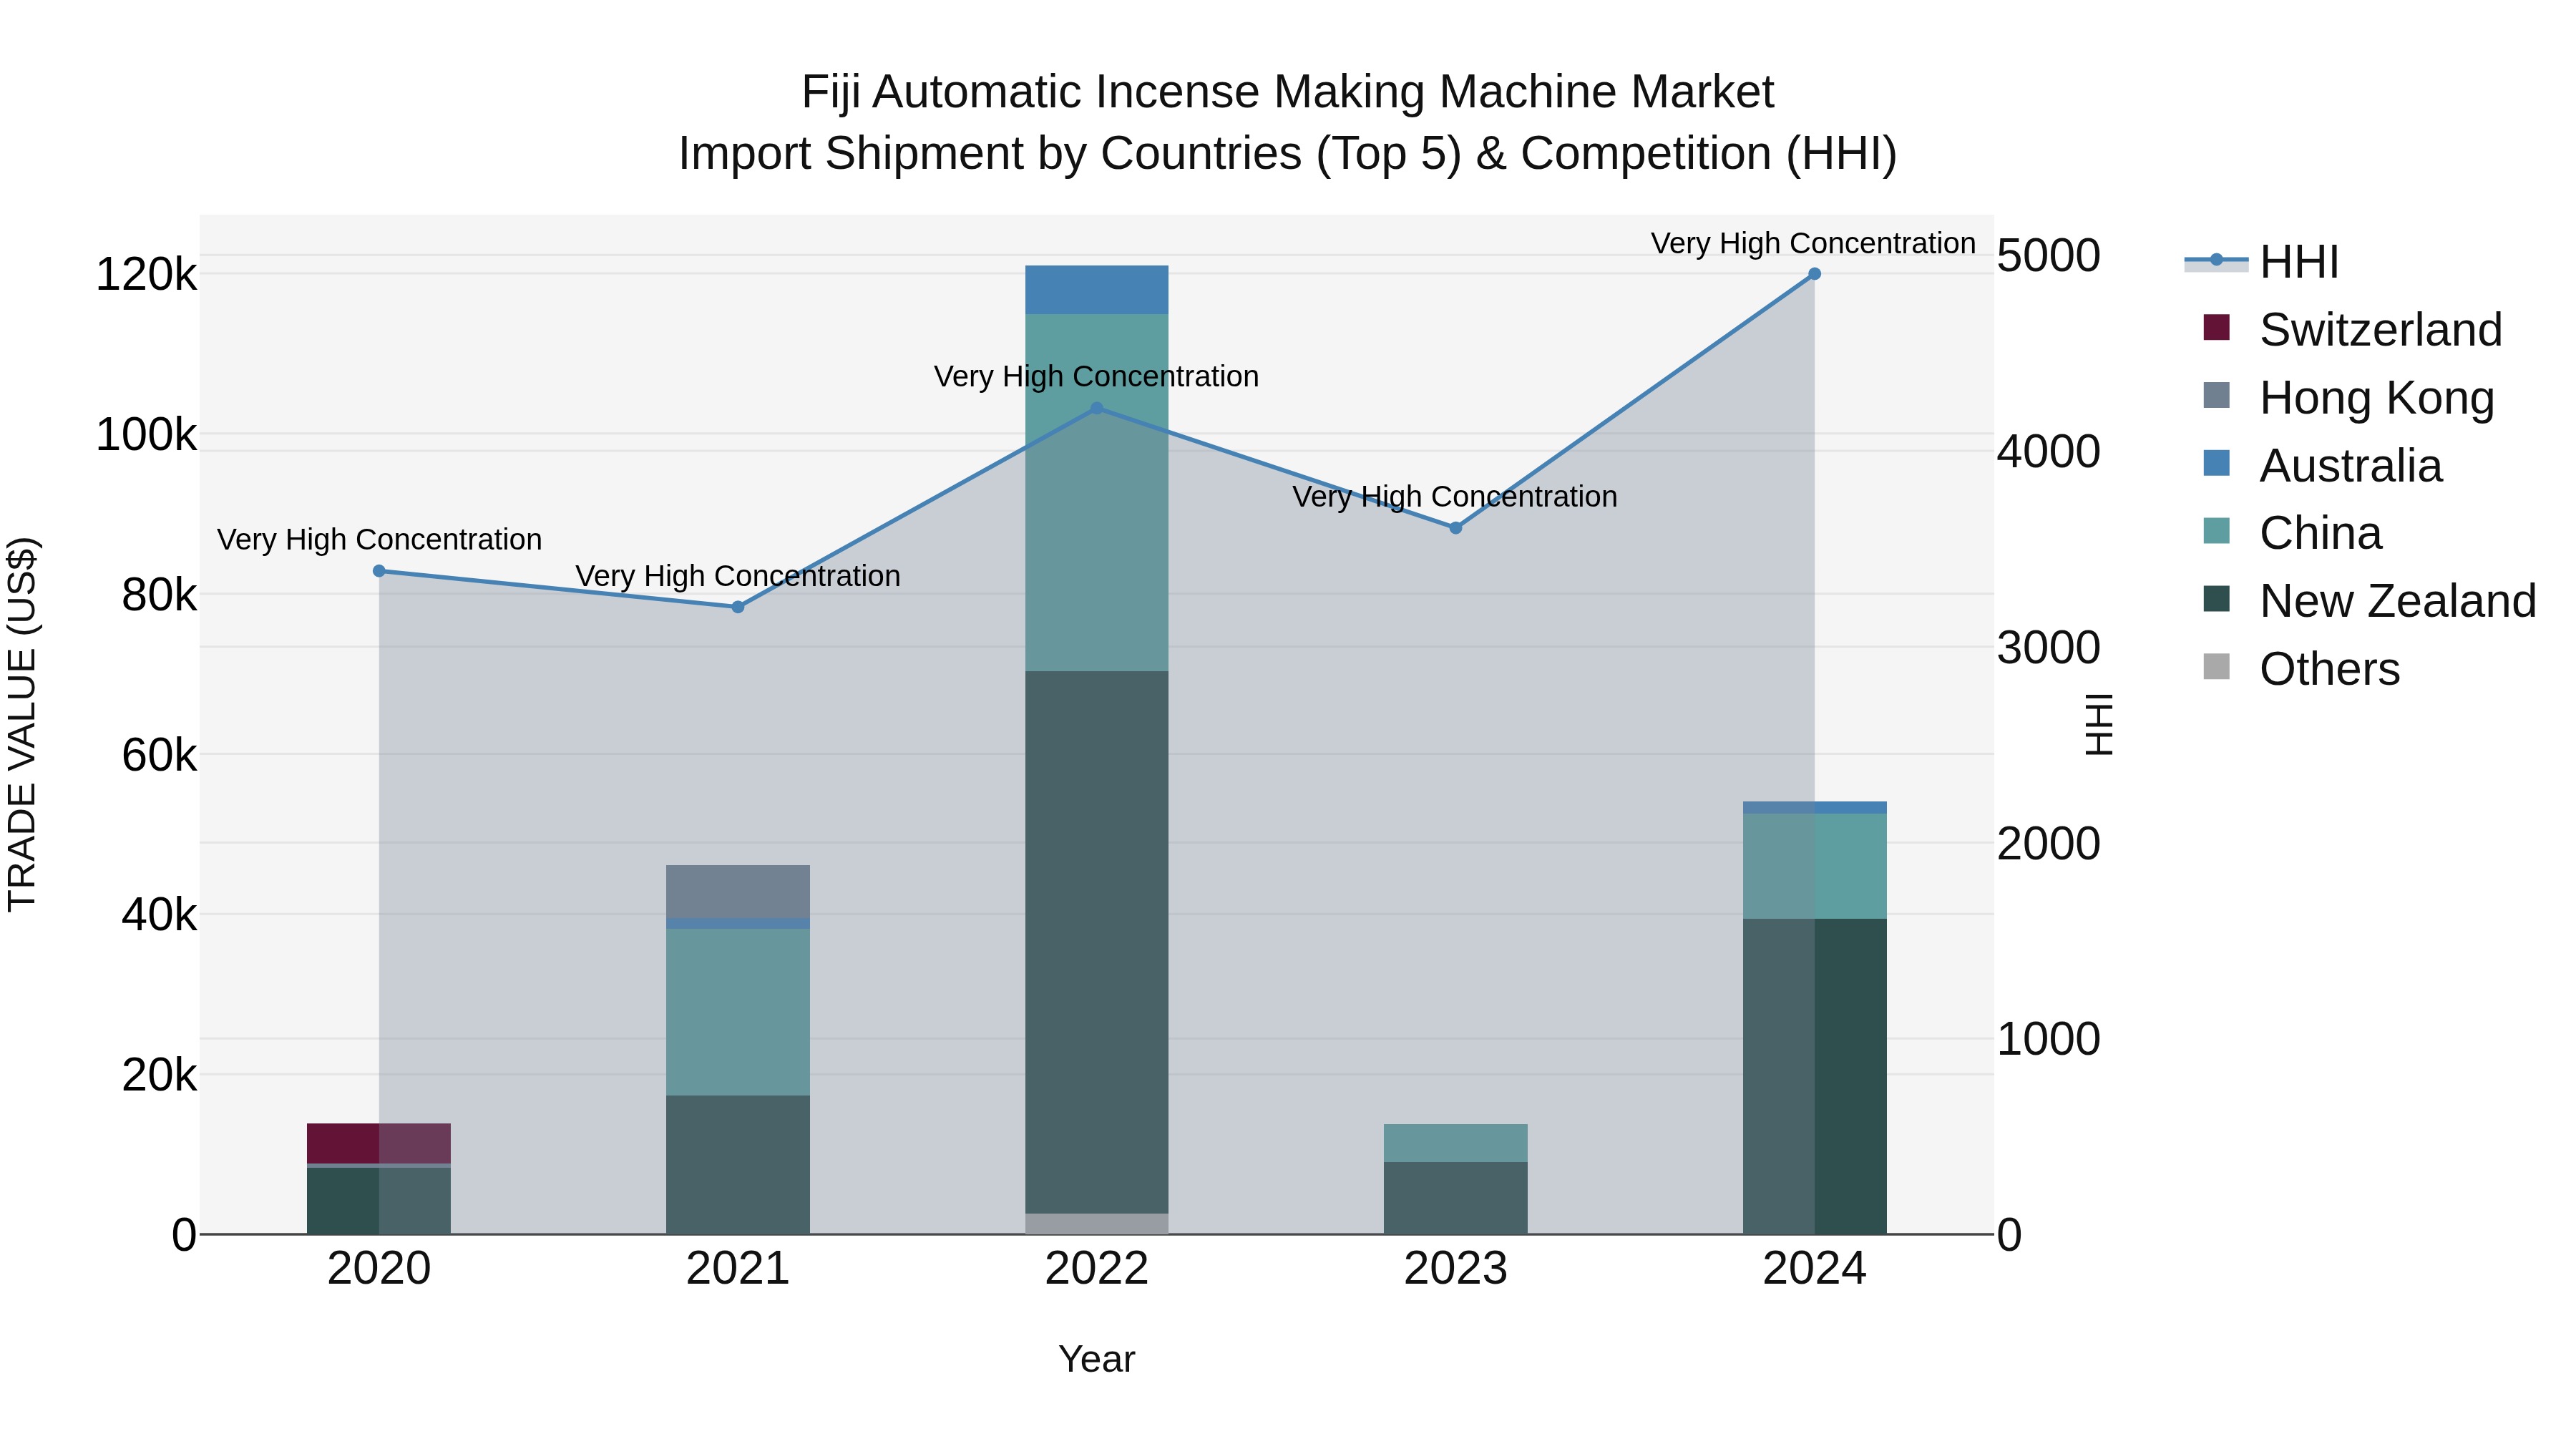Screen dimensions: 2576x1449
Task: Click the New Zealand bar segment in 2023
Action: point(1456,1198)
